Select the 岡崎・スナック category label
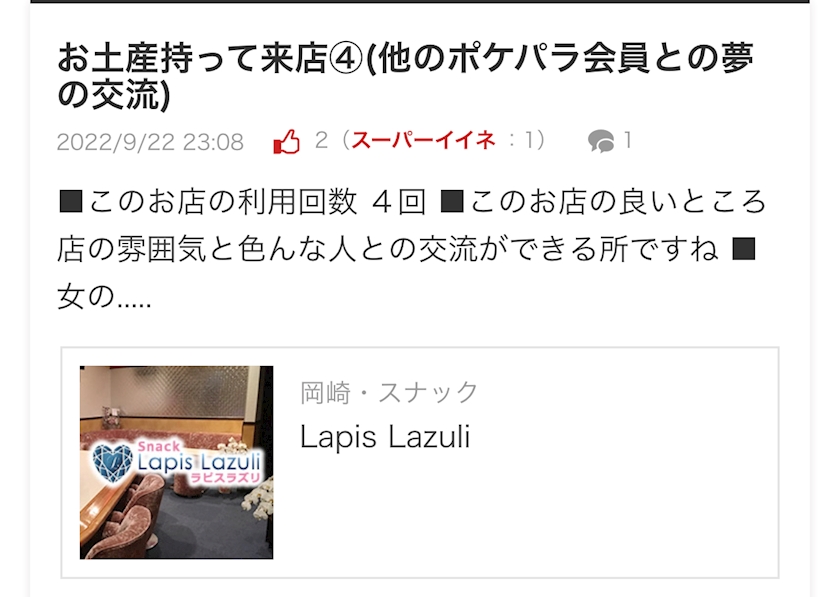Image resolution: width=840 pixels, height=597 pixels. 389,393
